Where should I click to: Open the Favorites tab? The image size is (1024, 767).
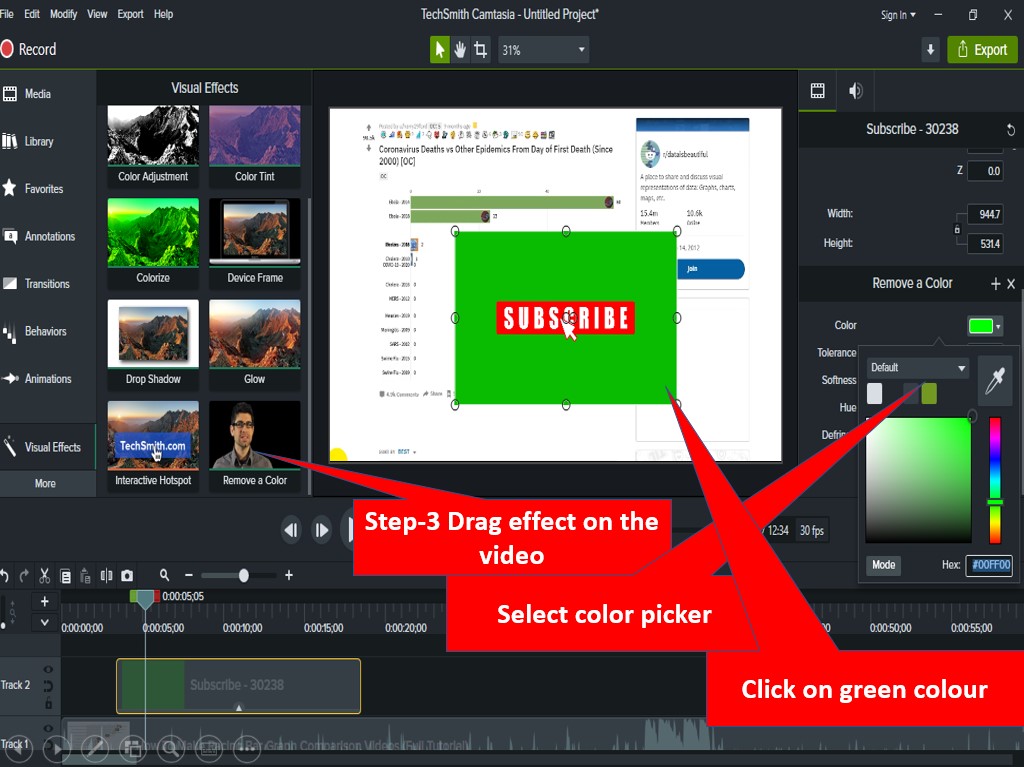(48, 189)
